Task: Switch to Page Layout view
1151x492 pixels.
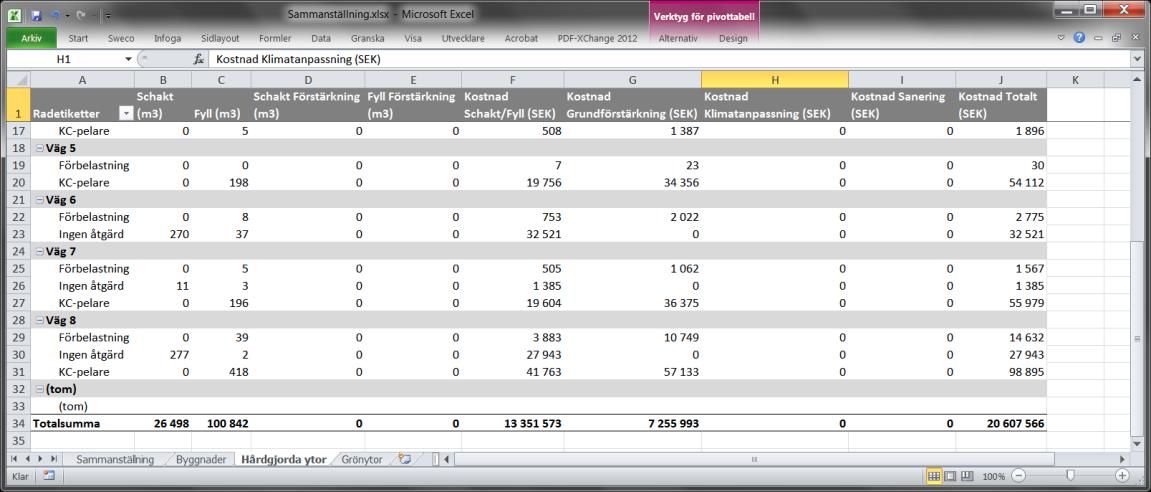Action: tap(951, 476)
